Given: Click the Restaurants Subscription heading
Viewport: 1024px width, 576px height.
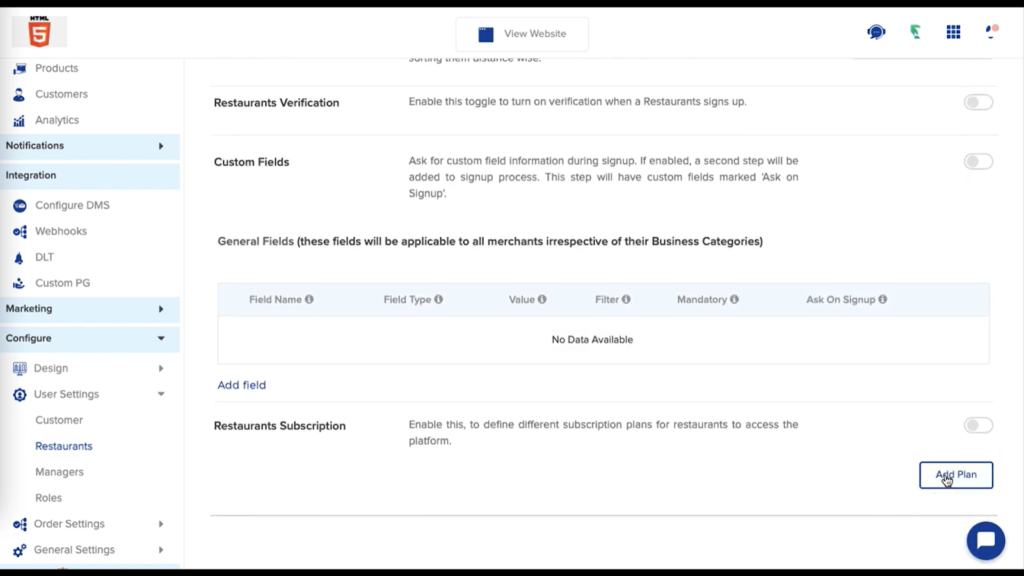Looking at the screenshot, I should [280, 426].
